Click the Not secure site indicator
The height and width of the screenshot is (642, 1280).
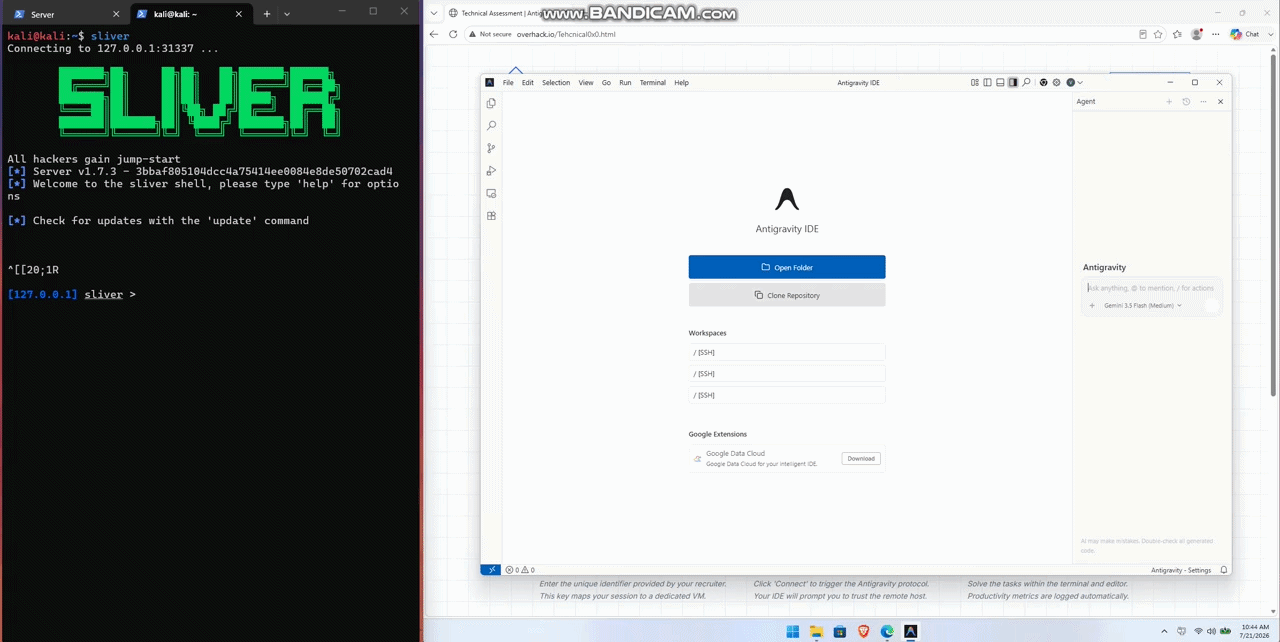coord(490,34)
